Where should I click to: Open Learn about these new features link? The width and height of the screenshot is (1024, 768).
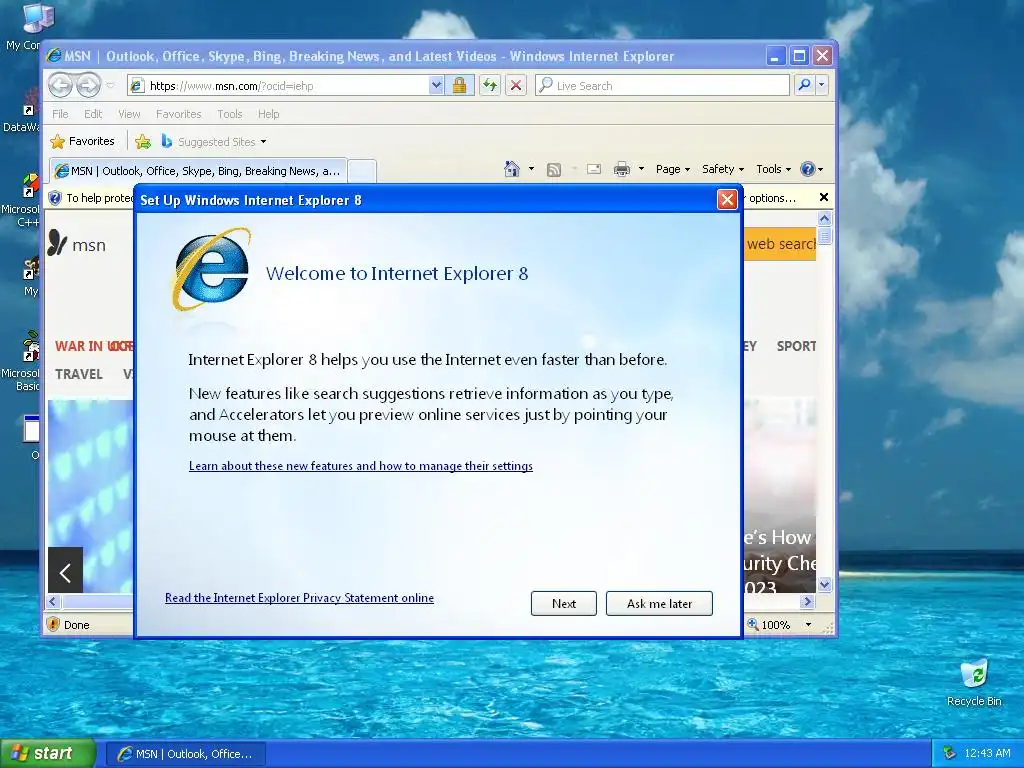(x=360, y=466)
